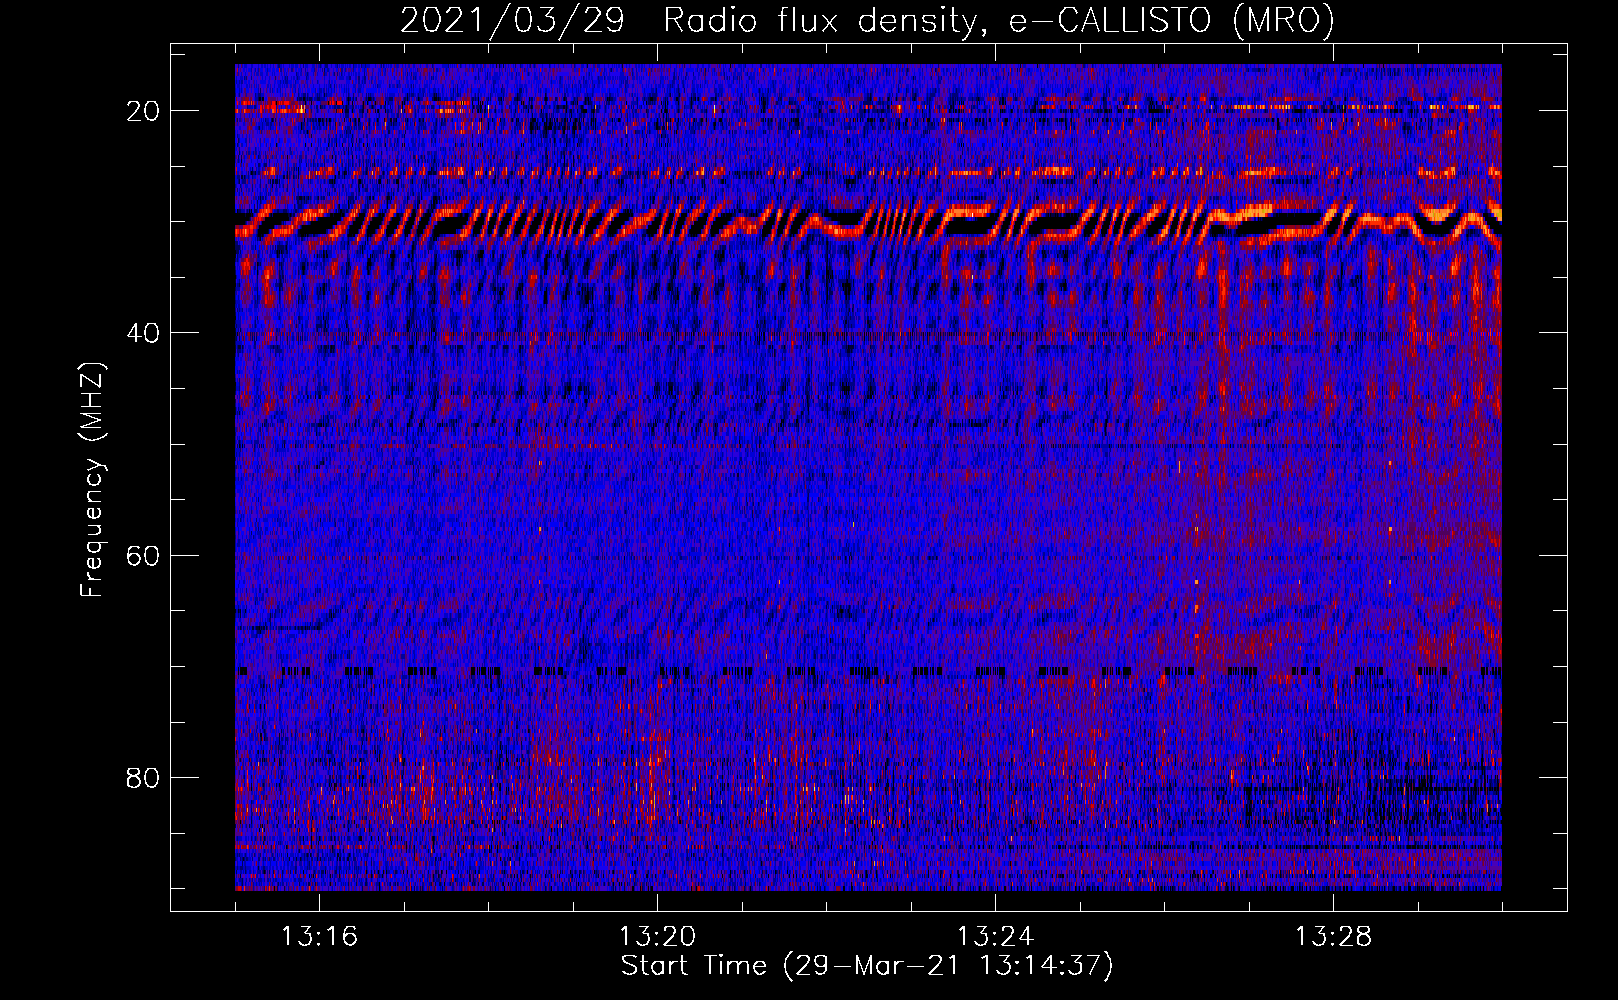
Task: Click the 13:28 time tick label
Action: point(1333,937)
